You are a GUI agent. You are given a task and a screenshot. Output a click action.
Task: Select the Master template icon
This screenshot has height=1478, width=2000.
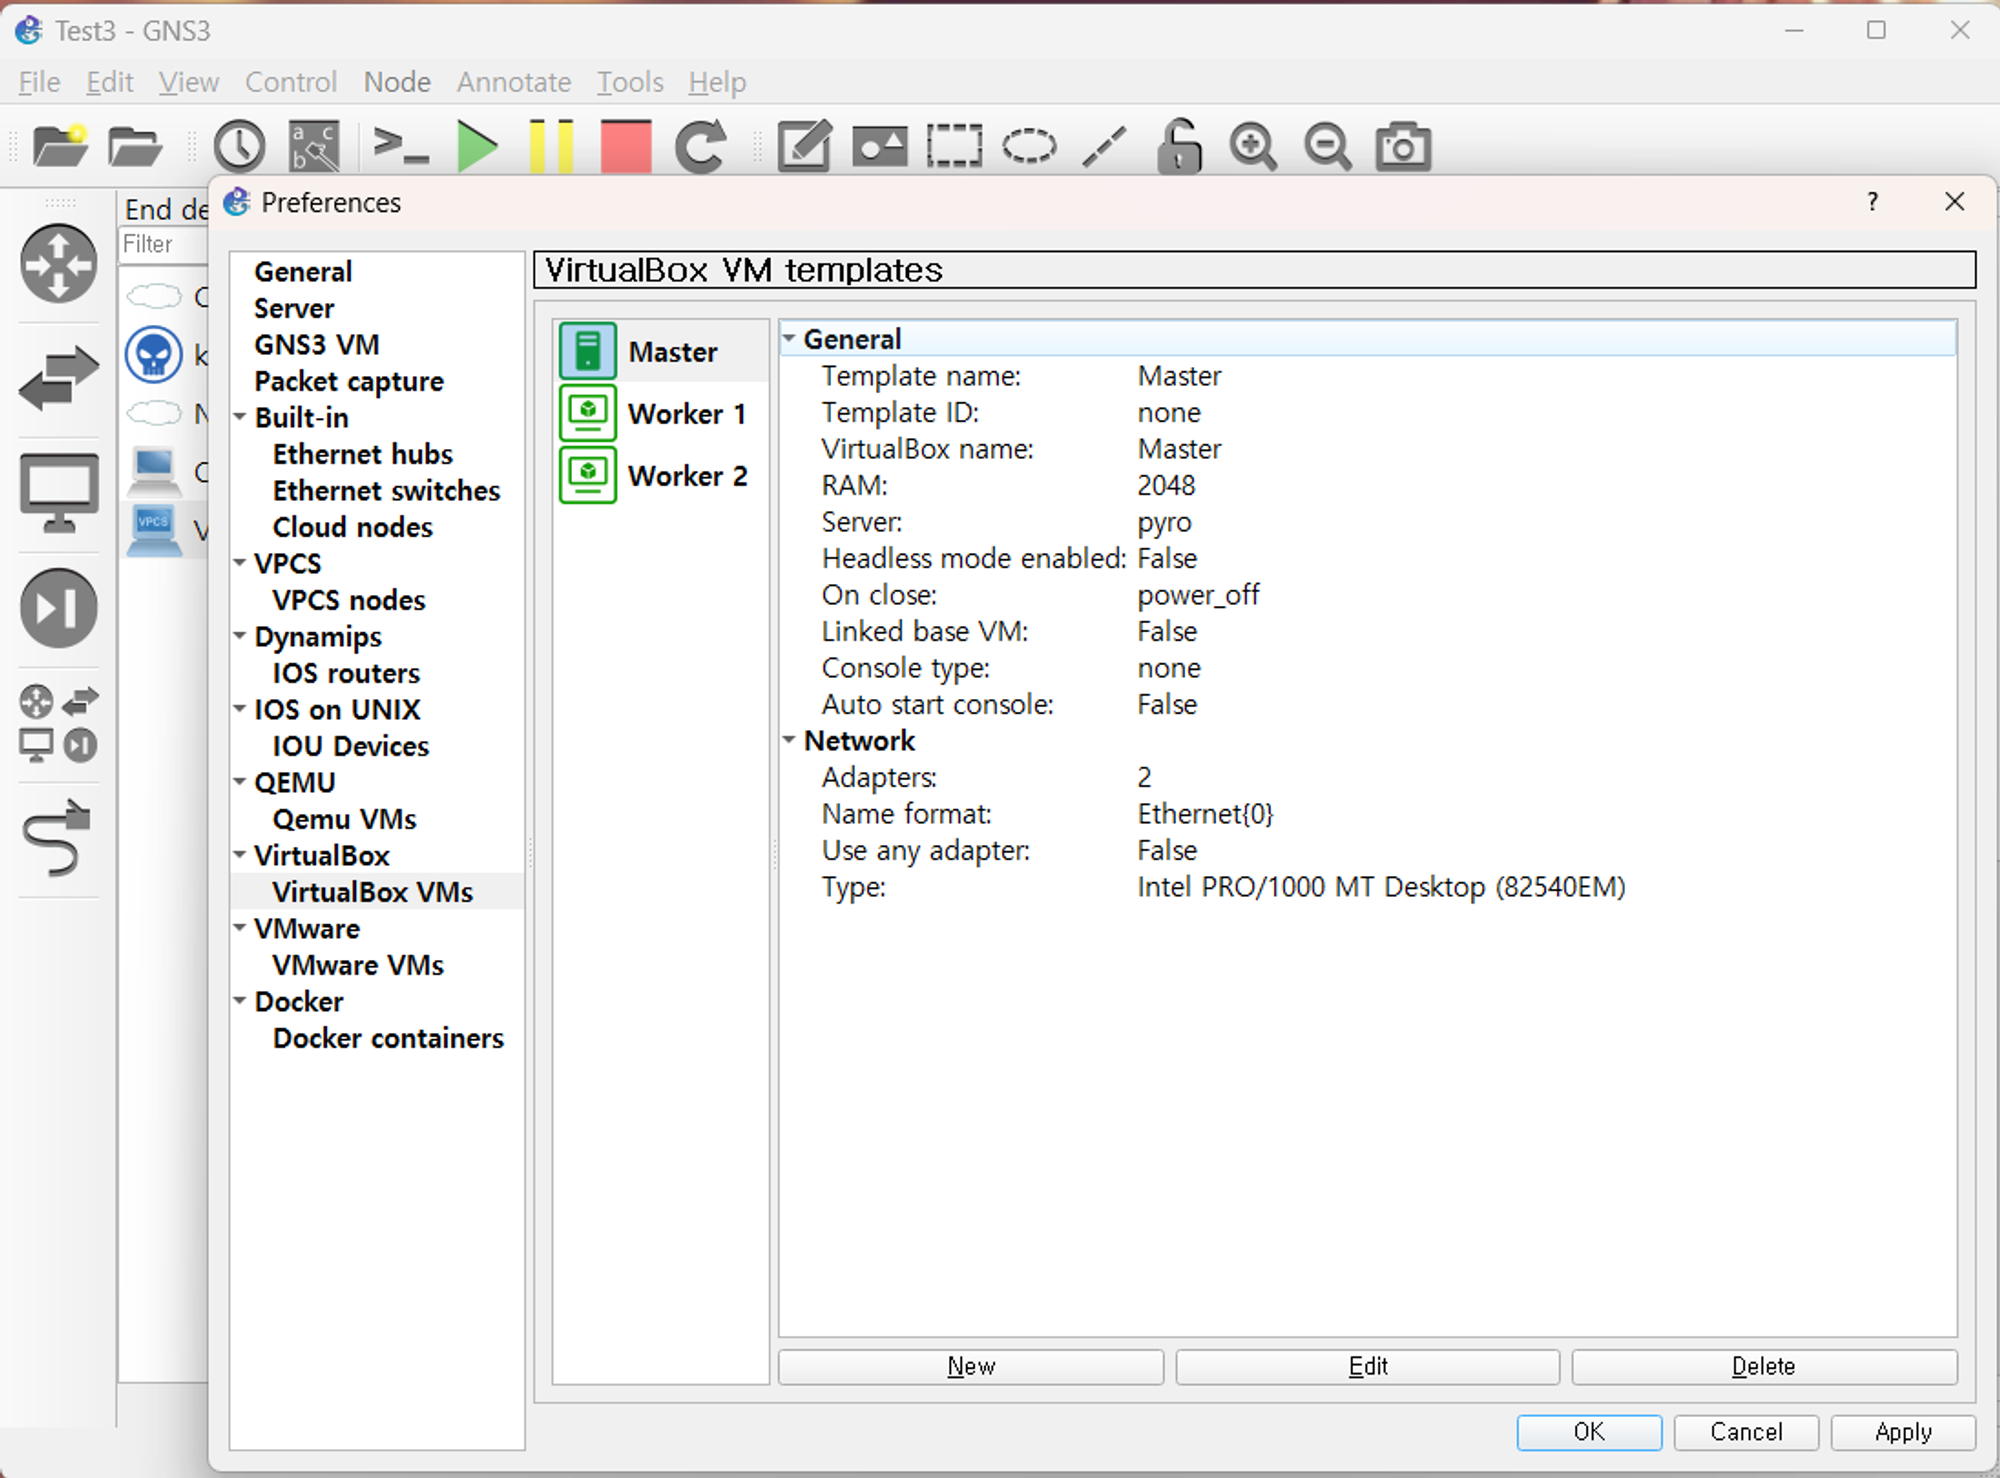pyautogui.click(x=588, y=351)
